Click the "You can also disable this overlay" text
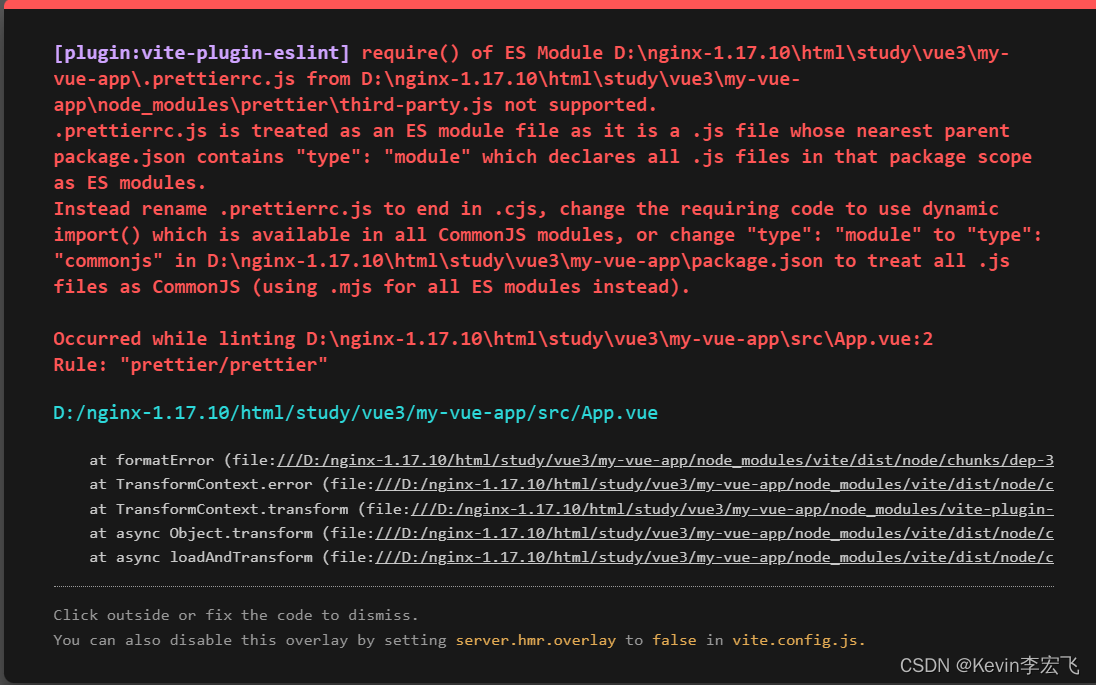 tap(250, 640)
